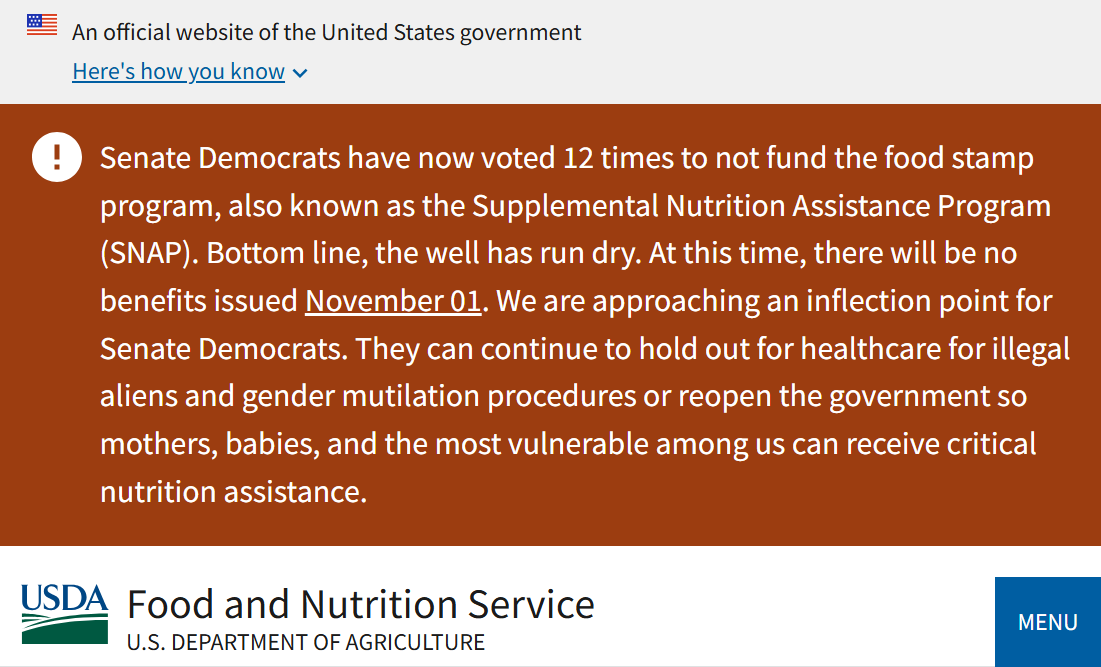This screenshot has width=1101, height=667.
Task: Click the green field graphic under USDA letters
Action: click(64, 630)
